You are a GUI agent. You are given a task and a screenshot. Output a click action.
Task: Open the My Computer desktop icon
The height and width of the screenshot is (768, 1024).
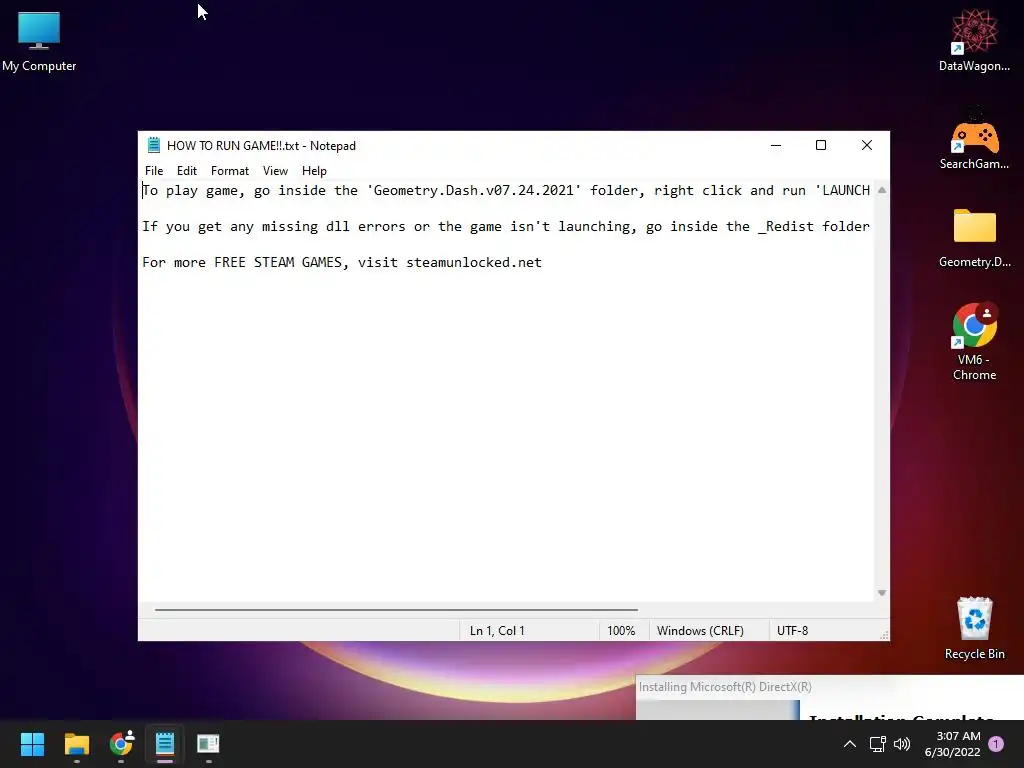click(39, 40)
